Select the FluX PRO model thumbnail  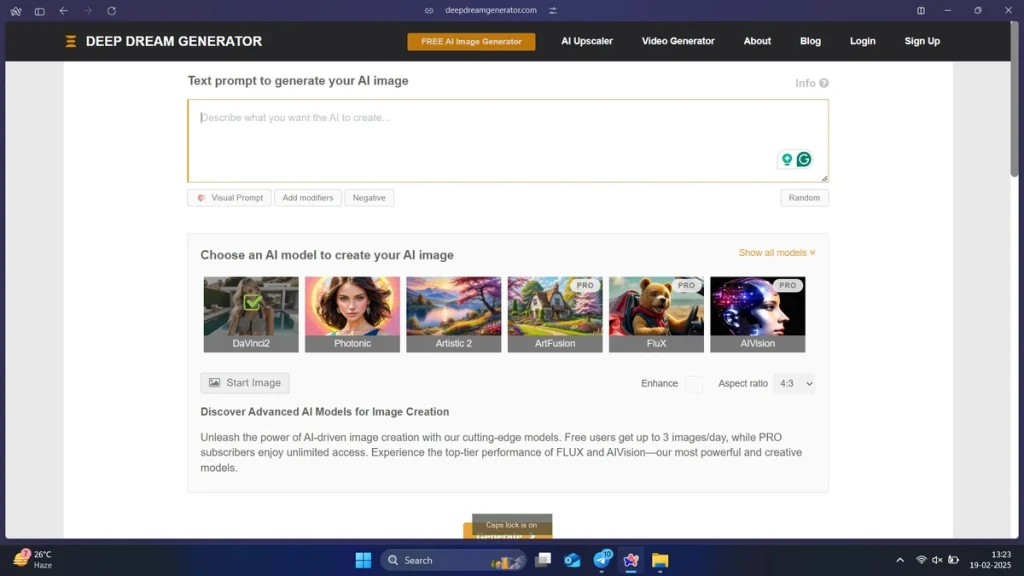pos(656,314)
